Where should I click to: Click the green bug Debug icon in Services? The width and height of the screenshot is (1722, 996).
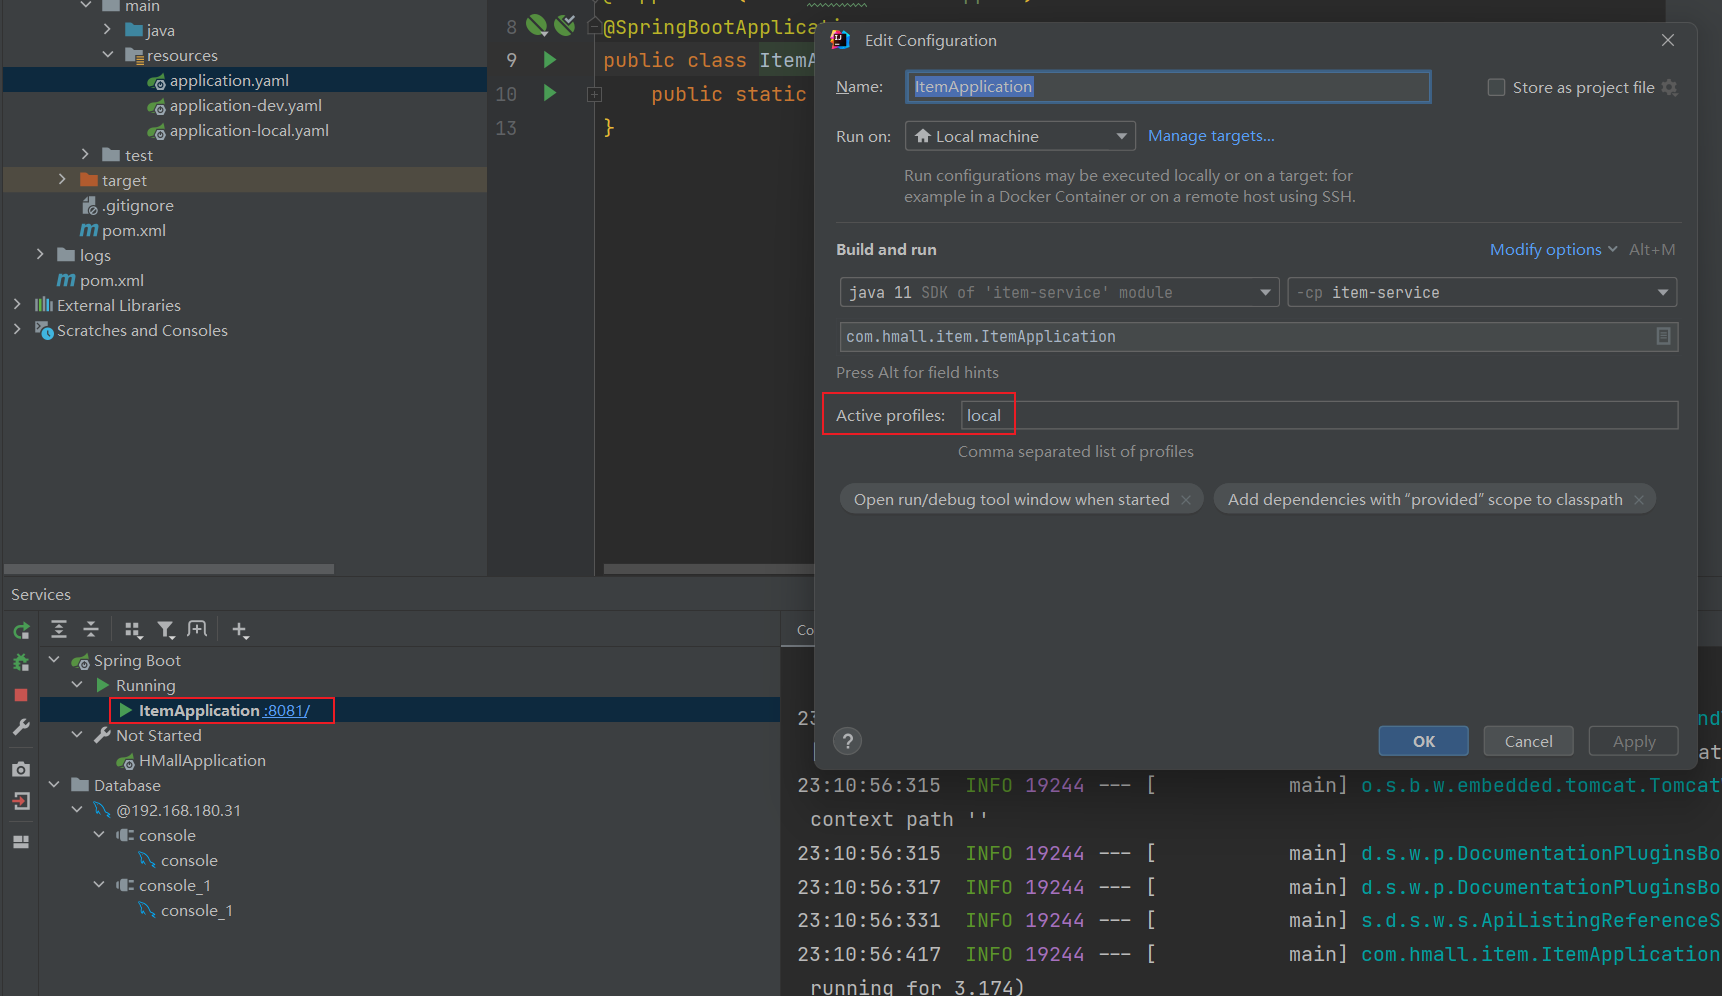click(x=21, y=662)
